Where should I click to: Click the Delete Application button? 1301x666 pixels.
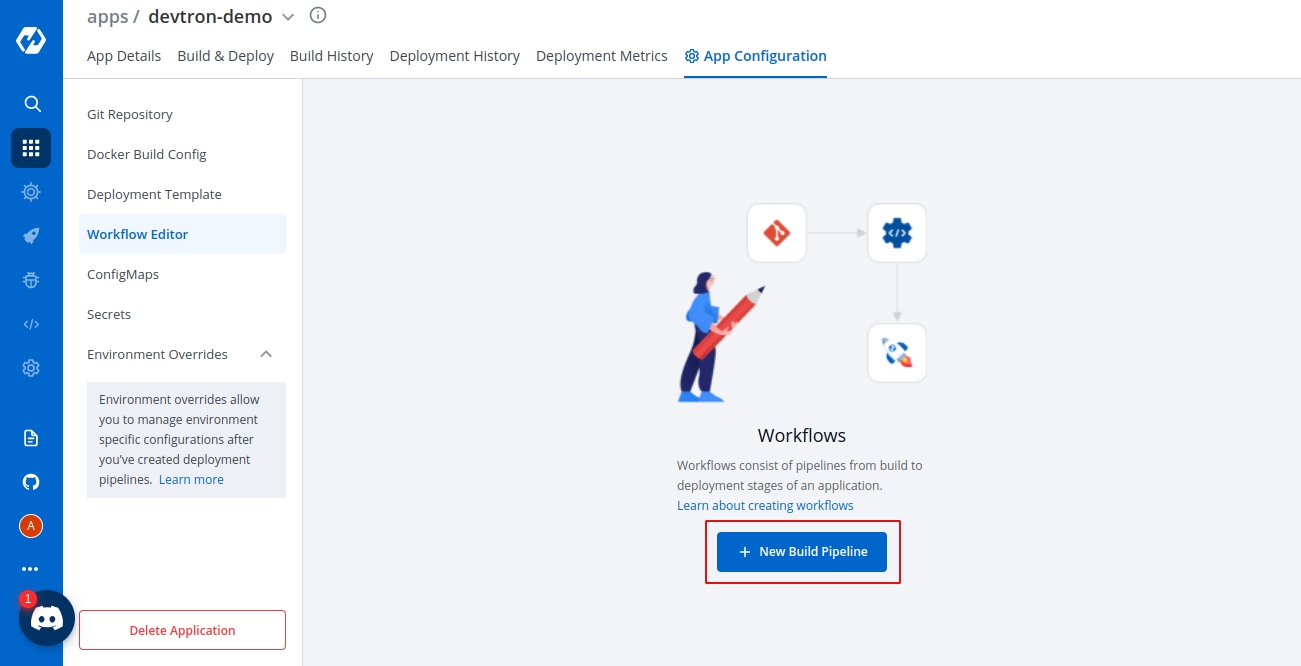tap(182, 630)
